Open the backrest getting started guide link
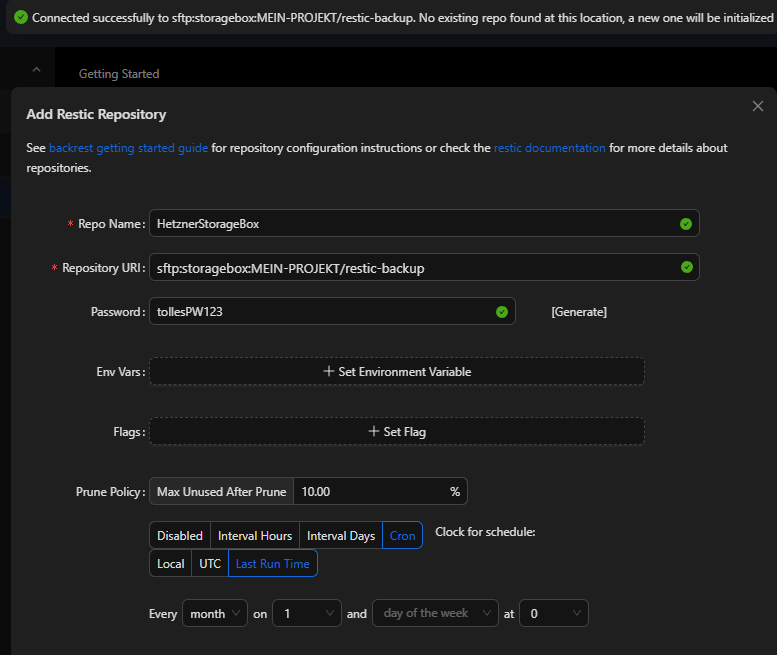777x655 pixels. point(128,148)
